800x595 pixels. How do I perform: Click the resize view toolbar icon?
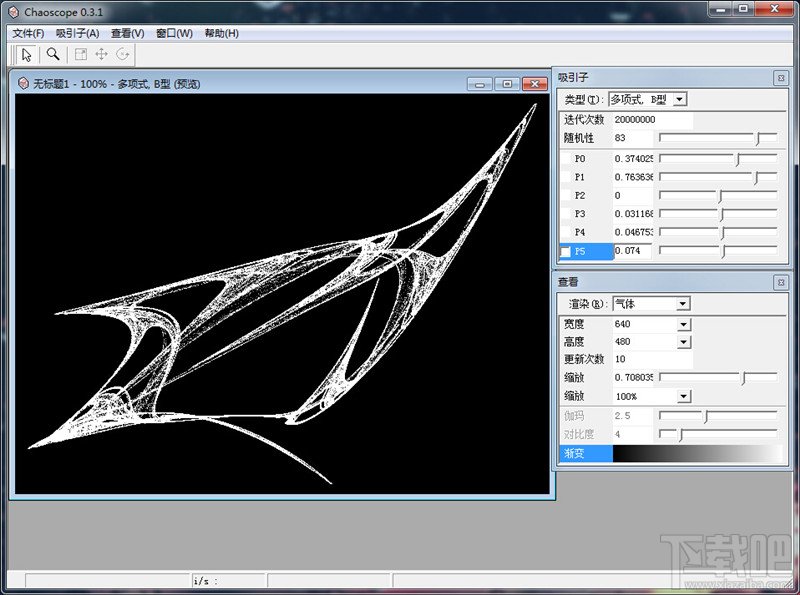(81, 54)
